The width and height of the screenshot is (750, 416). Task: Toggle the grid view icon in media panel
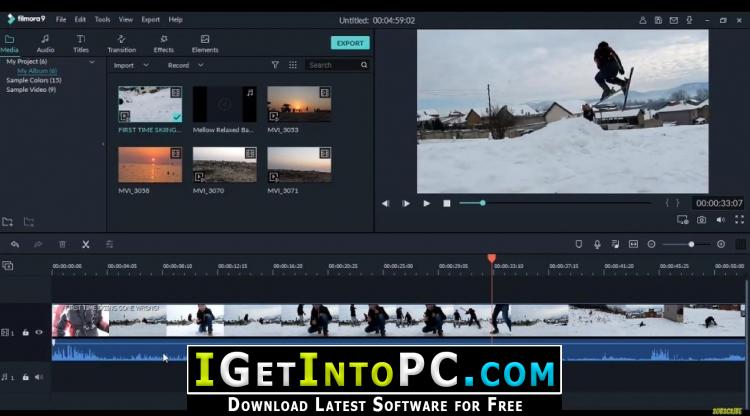[293, 65]
